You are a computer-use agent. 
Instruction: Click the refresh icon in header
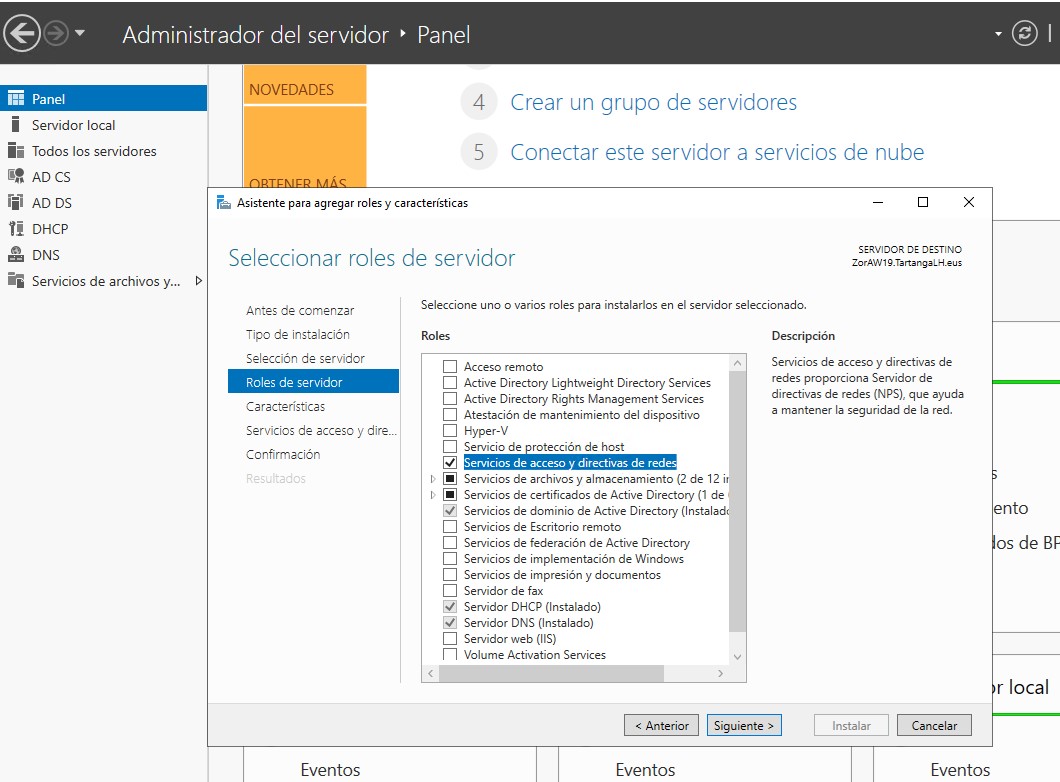point(1024,33)
